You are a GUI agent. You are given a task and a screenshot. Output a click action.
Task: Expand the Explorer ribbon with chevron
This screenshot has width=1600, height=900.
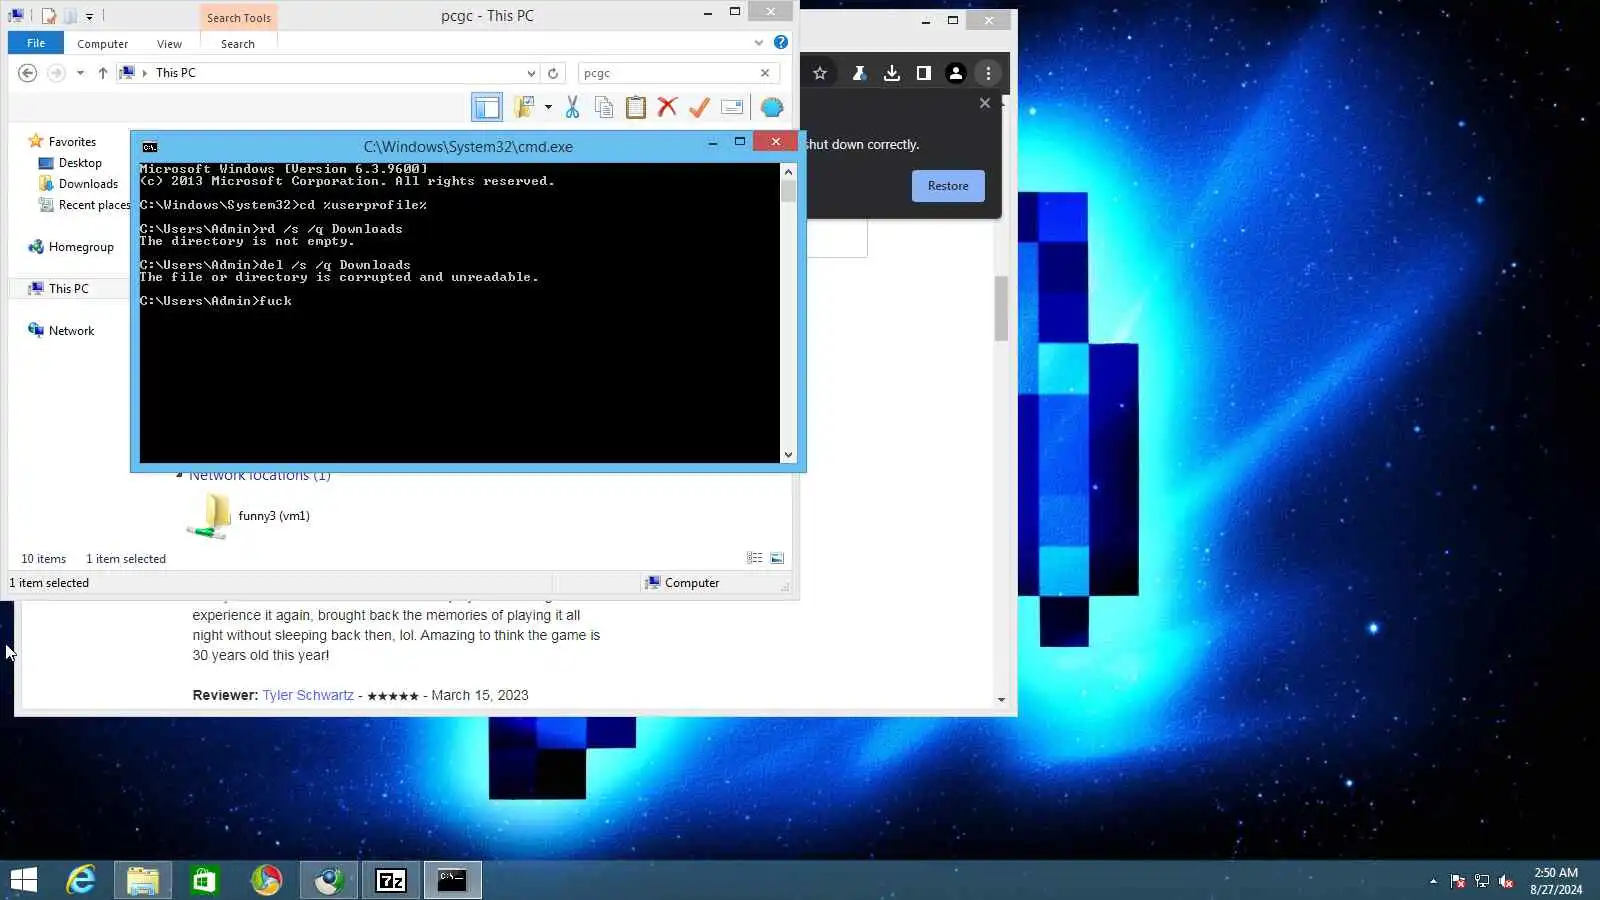click(759, 43)
